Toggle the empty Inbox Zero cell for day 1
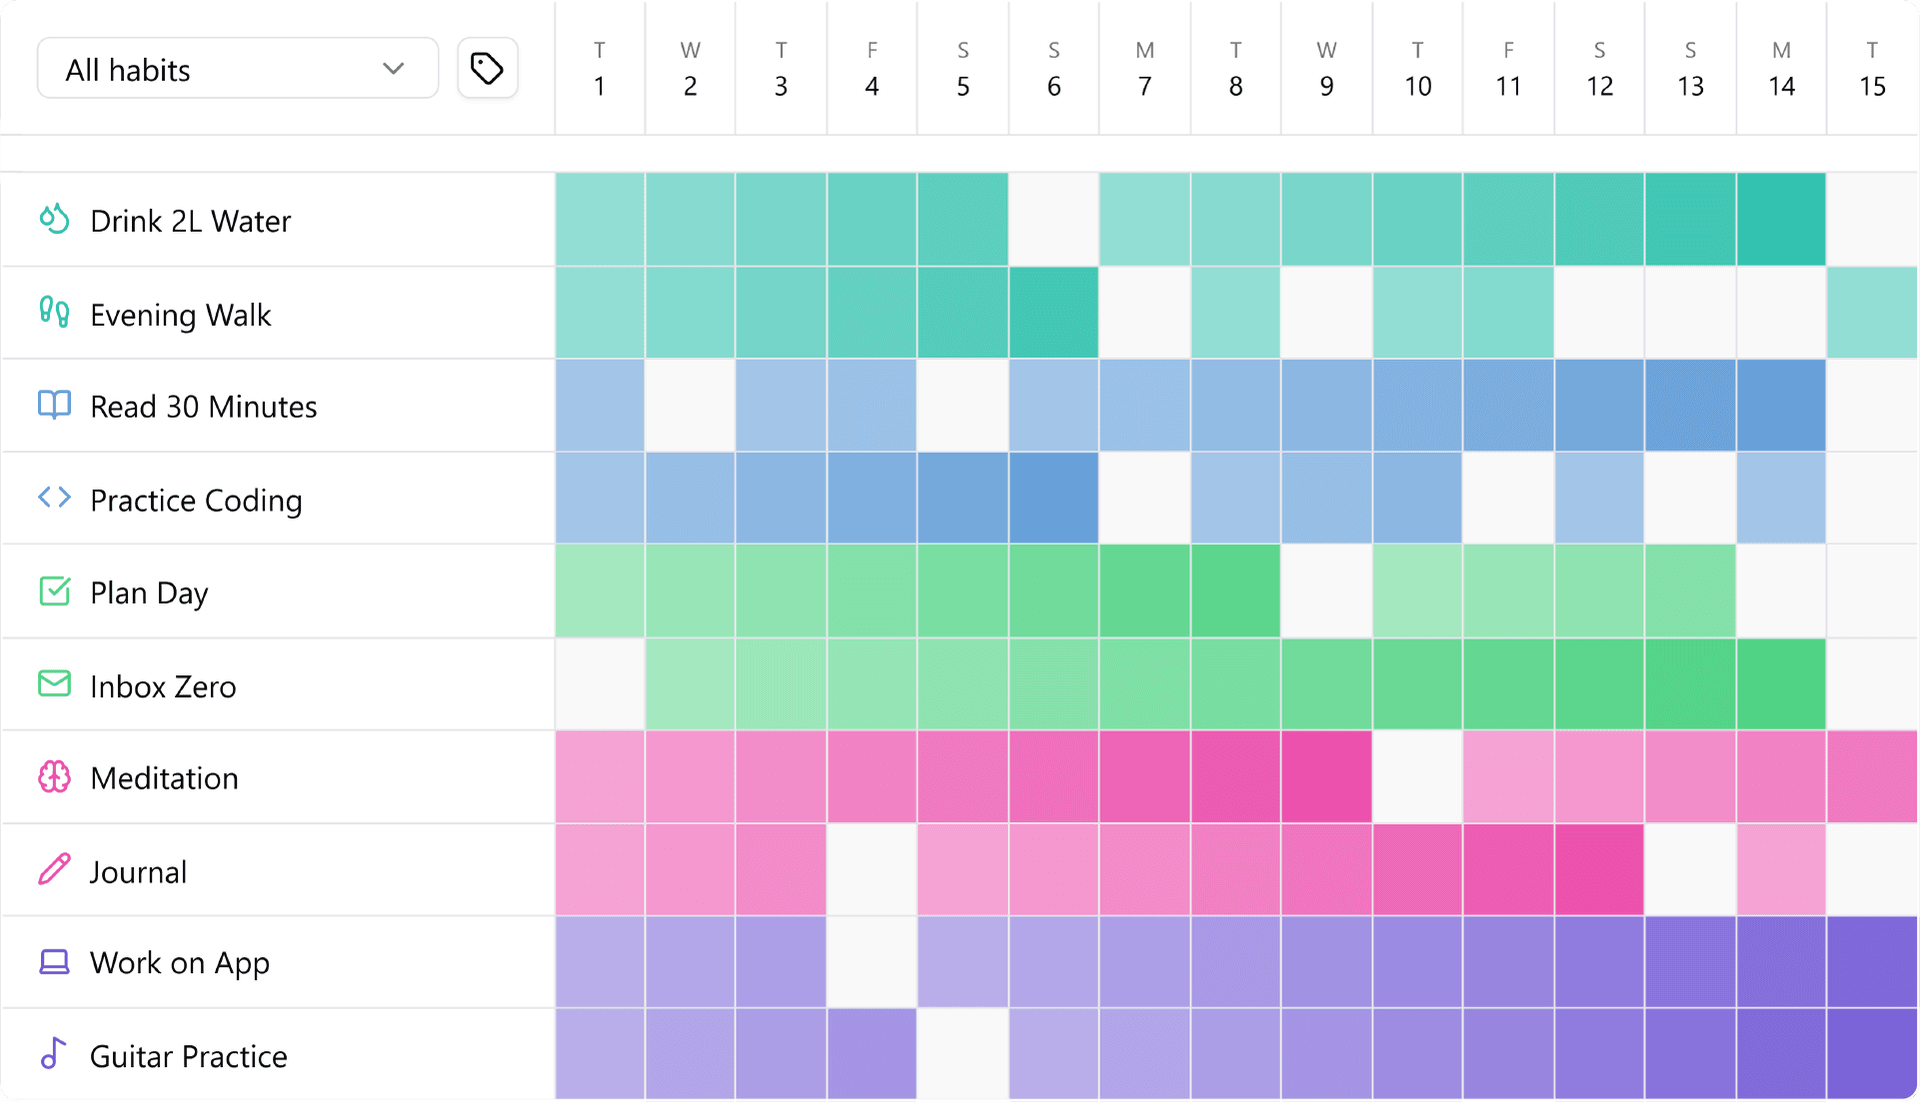 pos(600,684)
